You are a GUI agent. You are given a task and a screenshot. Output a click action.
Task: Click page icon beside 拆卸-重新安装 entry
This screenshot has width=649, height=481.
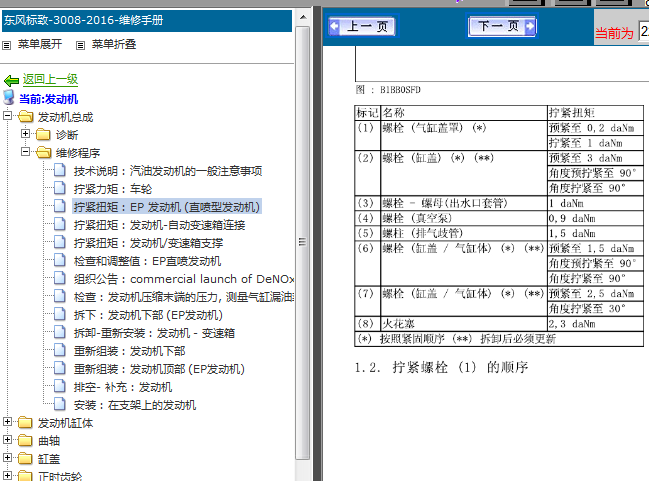(x=60, y=332)
